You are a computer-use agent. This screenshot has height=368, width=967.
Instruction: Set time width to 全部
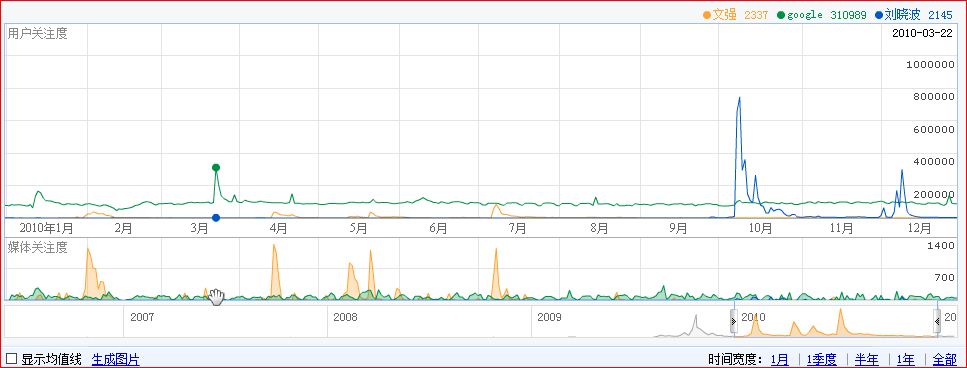[944, 359]
